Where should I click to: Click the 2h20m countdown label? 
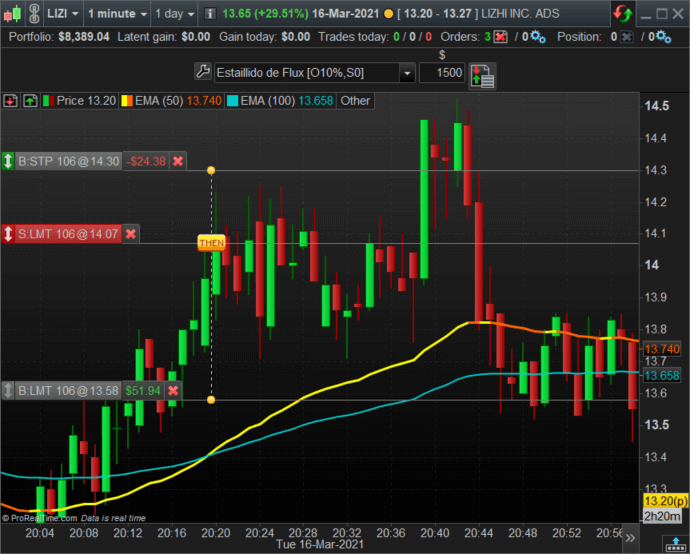point(662,516)
